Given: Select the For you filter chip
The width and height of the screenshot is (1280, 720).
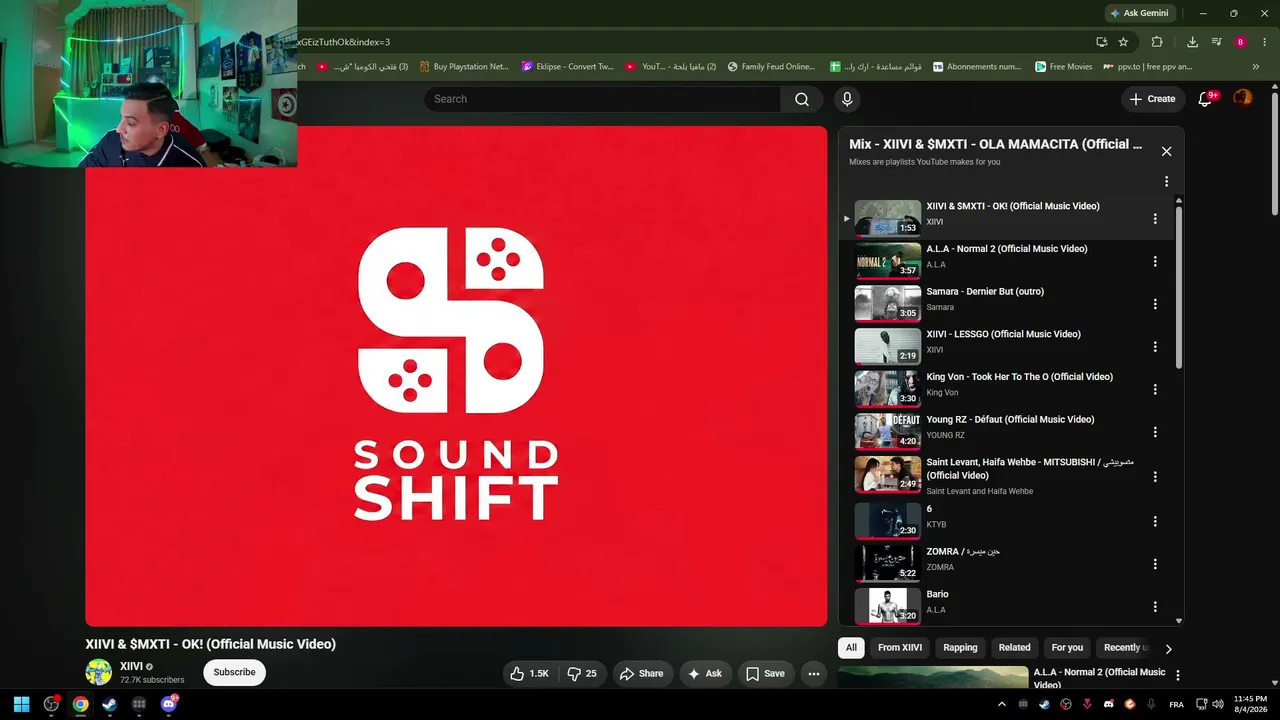Looking at the screenshot, I should tap(1067, 648).
